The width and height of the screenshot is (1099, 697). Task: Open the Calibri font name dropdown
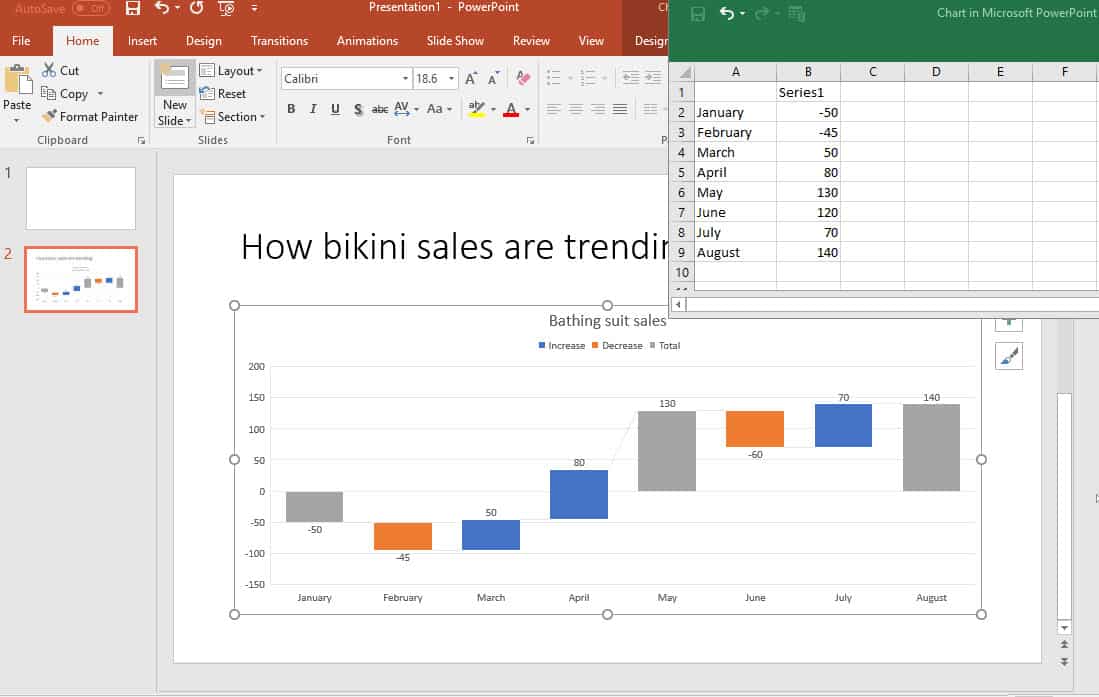click(405, 78)
